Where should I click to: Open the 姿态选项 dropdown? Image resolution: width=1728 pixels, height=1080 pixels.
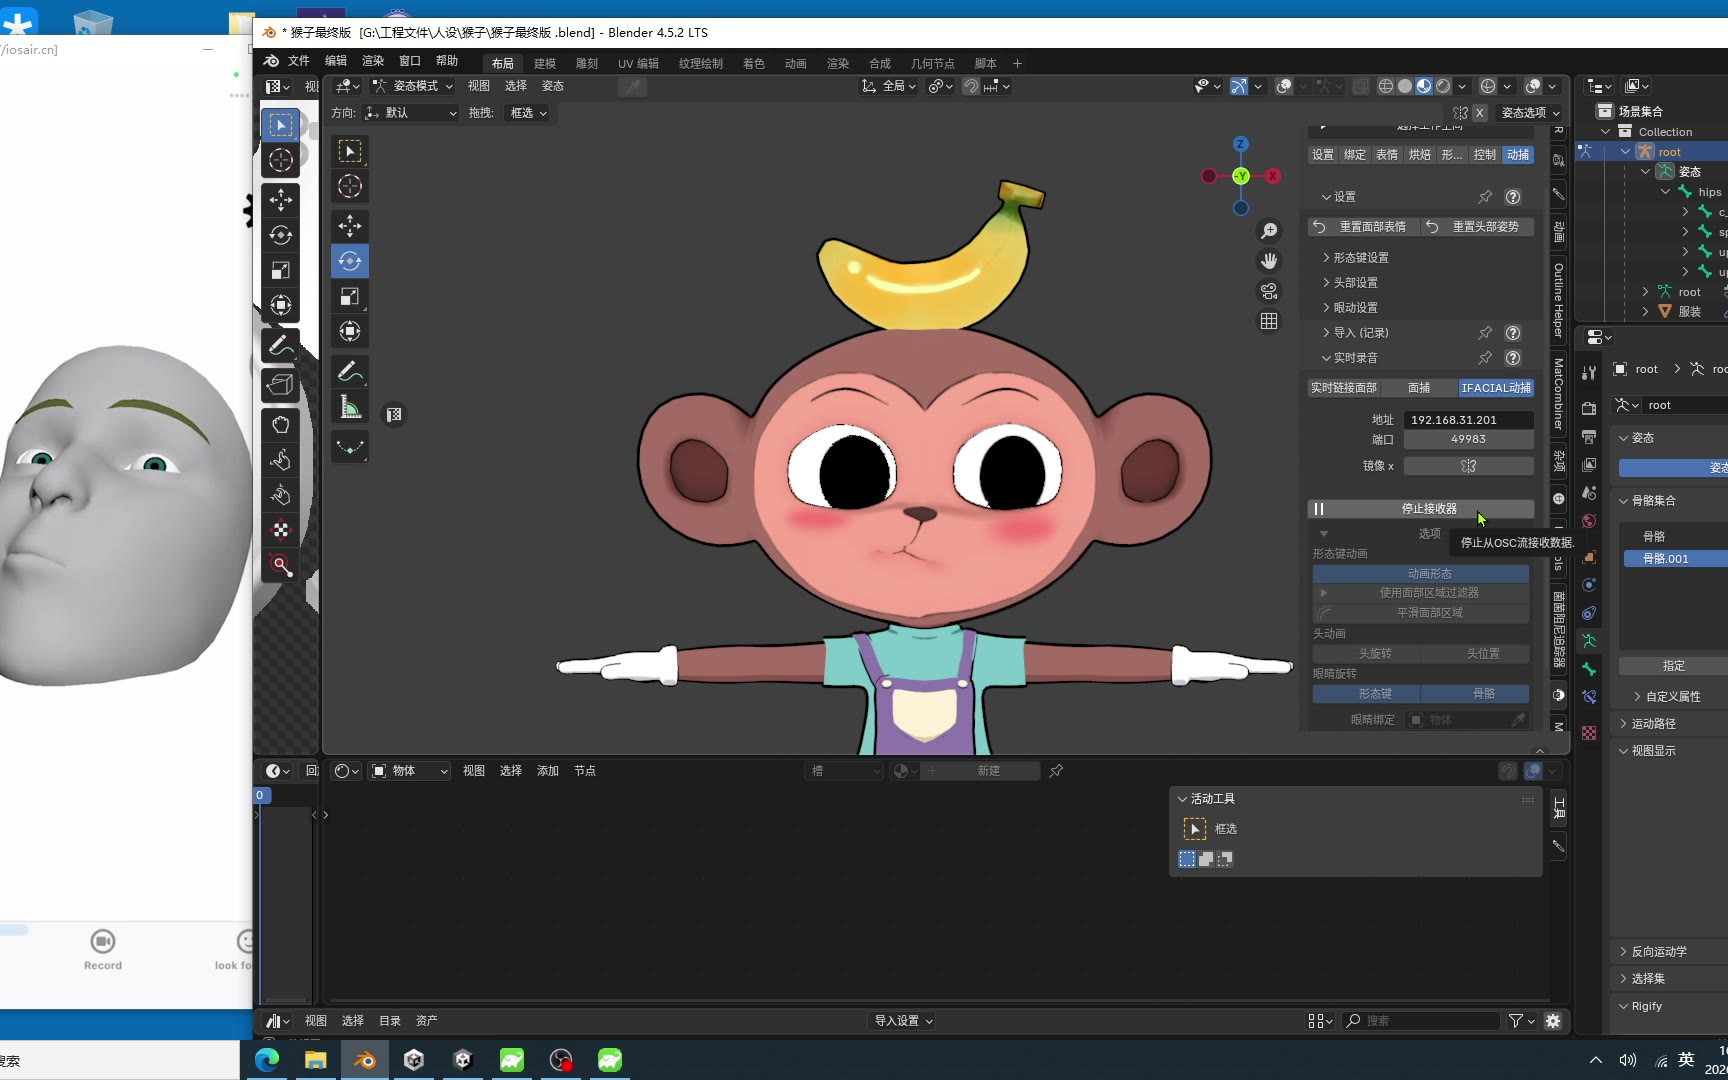tap(1530, 113)
